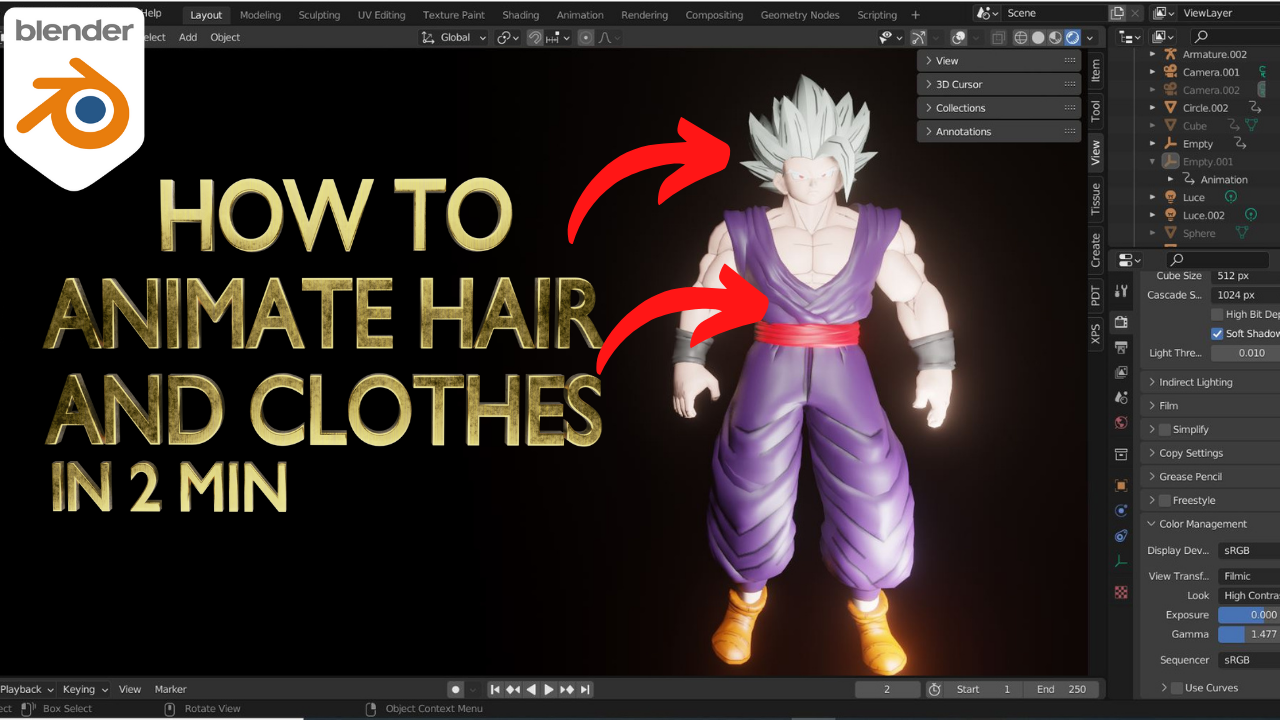Enable the Simplify checkbox
The width and height of the screenshot is (1280, 720).
pyautogui.click(x=1164, y=429)
